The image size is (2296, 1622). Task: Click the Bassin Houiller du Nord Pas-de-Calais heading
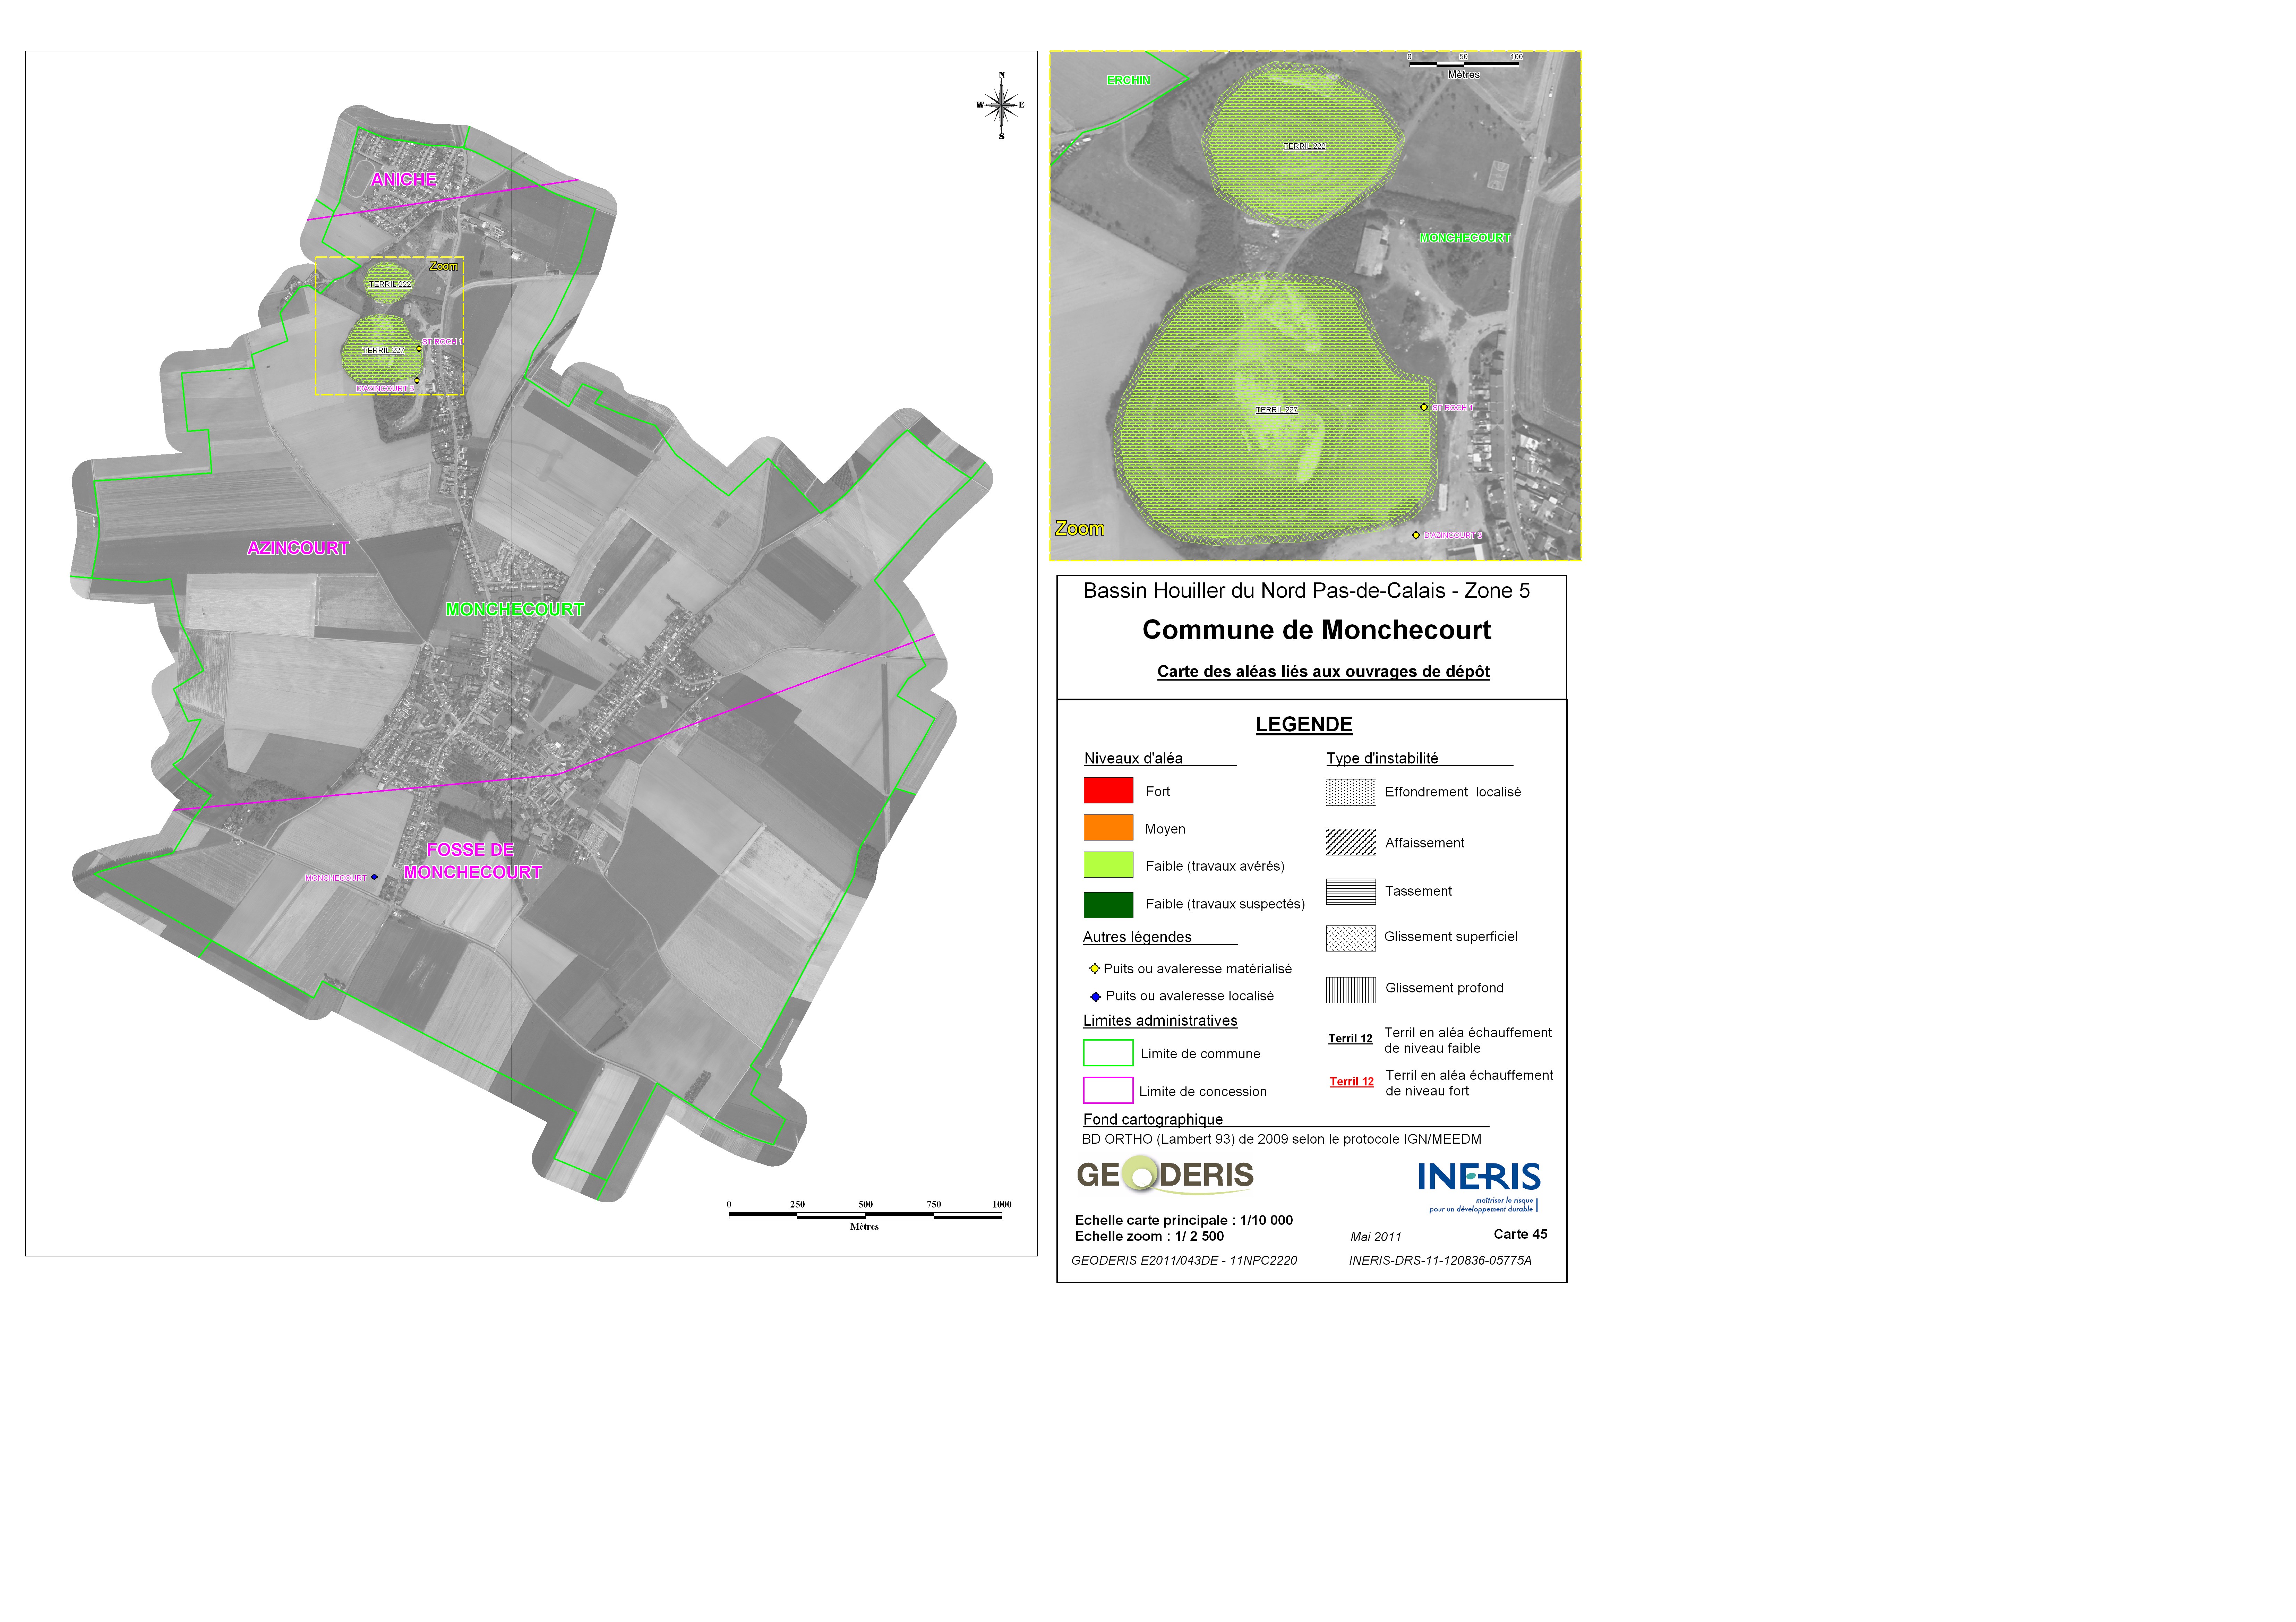1306,591
